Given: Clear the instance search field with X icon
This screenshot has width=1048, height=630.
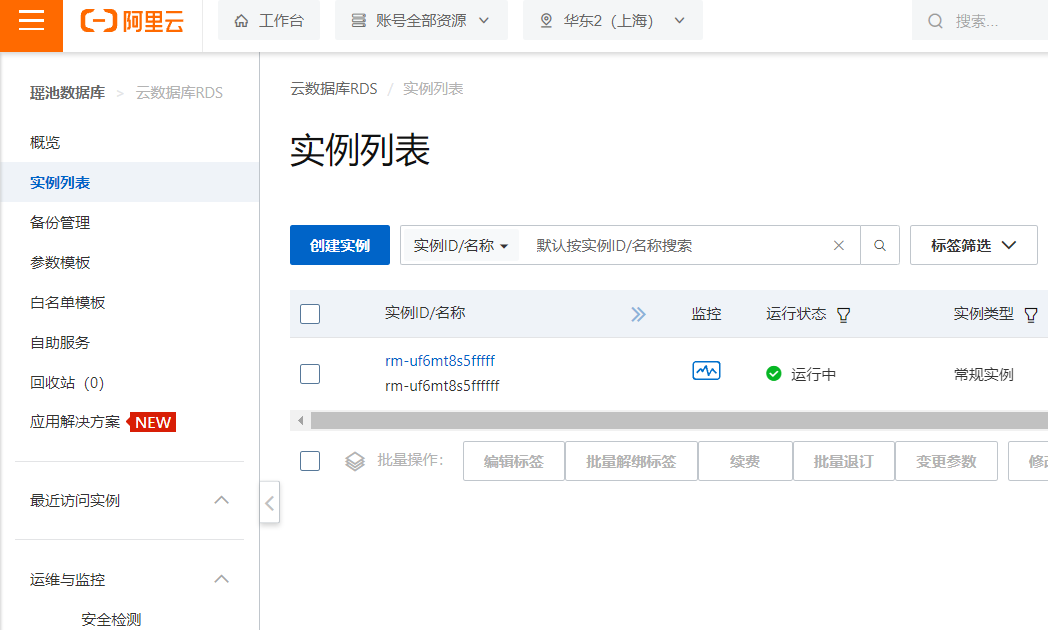Looking at the screenshot, I should (839, 245).
